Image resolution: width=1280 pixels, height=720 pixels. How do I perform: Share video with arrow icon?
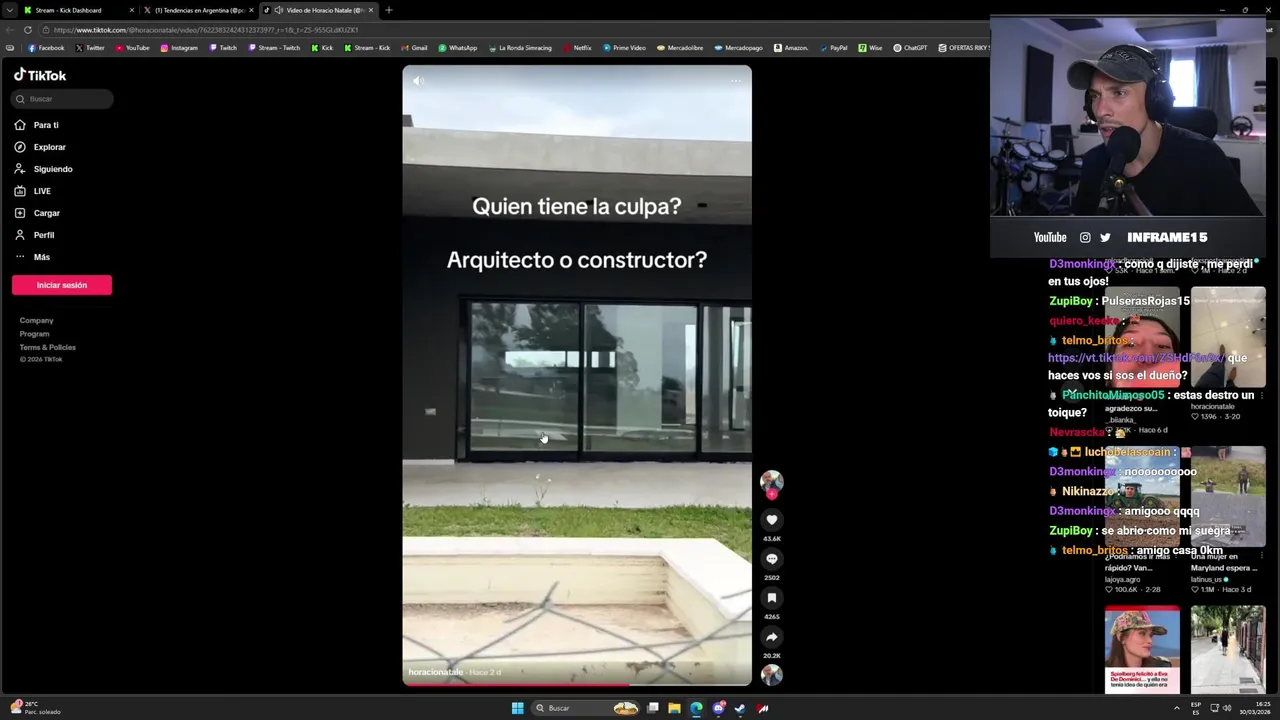pos(771,637)
